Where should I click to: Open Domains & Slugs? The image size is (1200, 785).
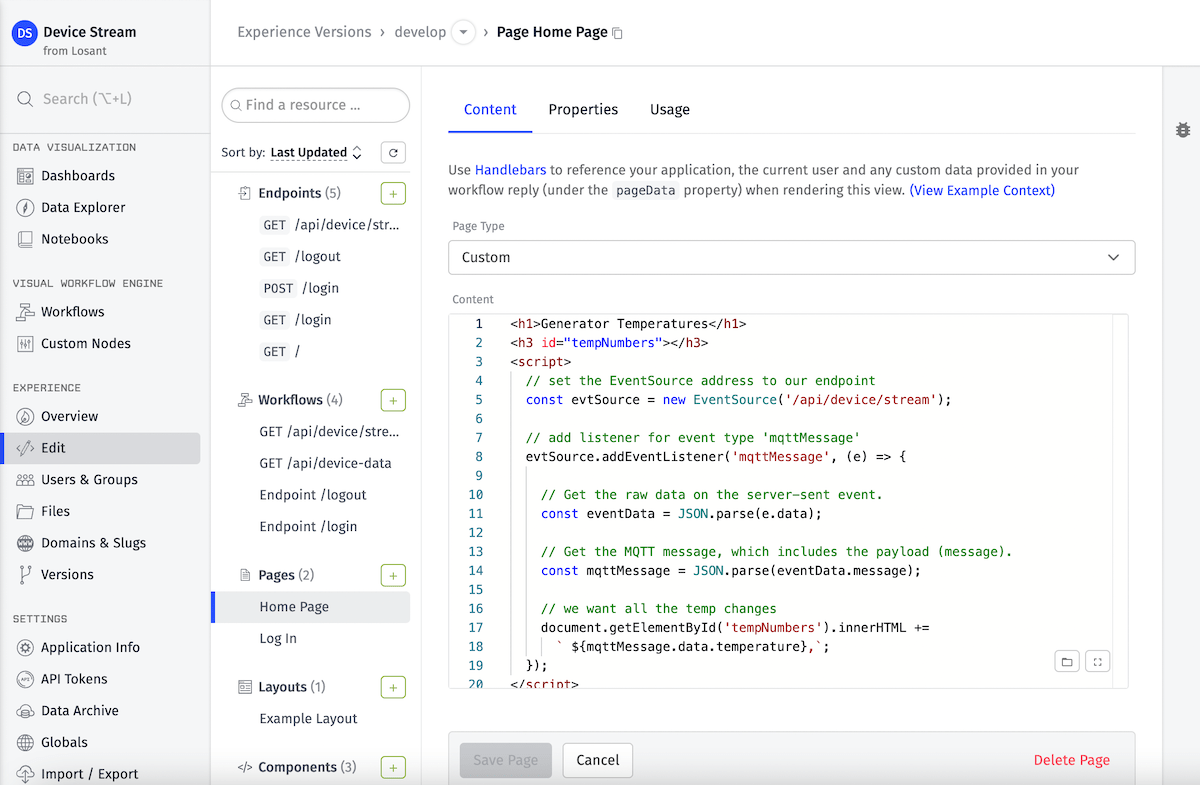[93, 544]
